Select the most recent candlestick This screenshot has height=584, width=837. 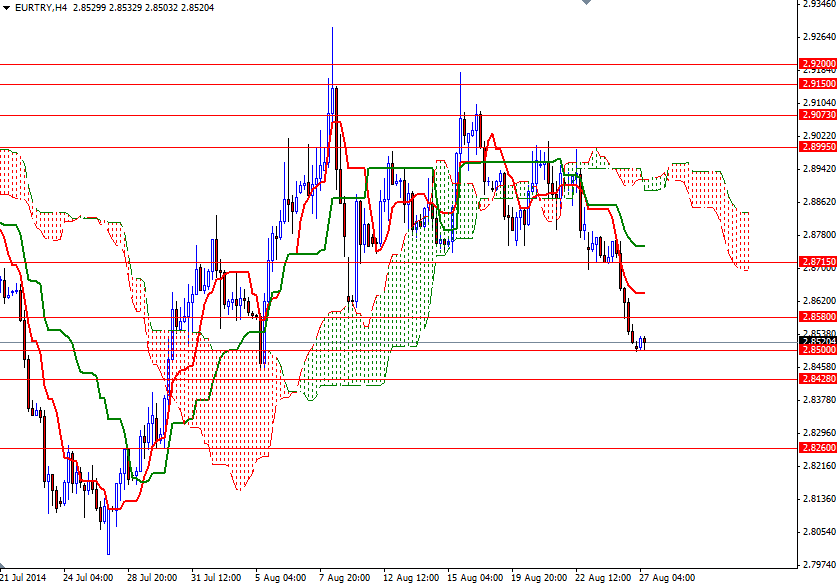point(643,342)
